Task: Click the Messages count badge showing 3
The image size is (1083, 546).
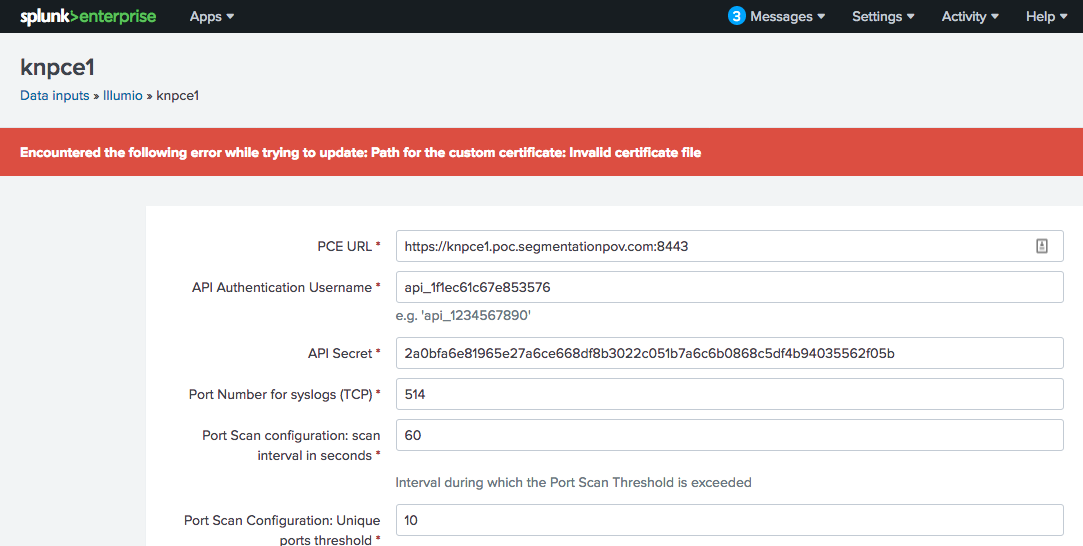Action: tap(736, 16)
